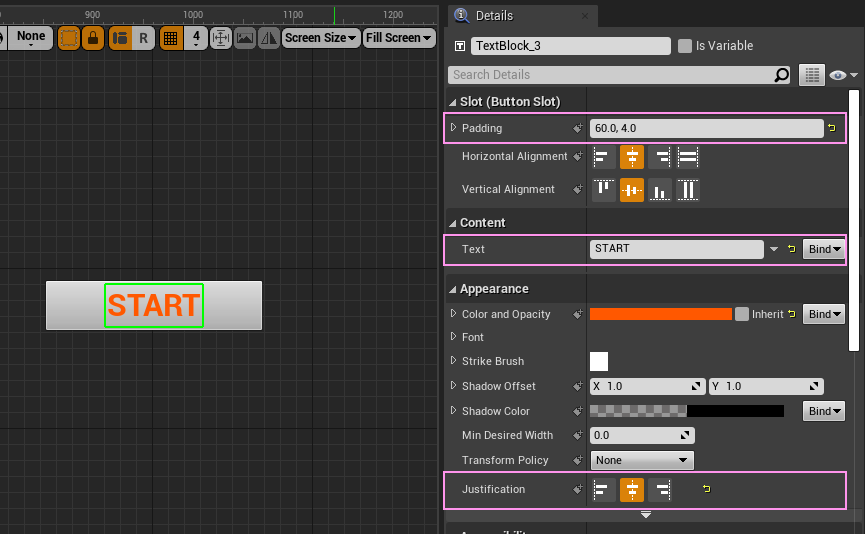Click the TextBlock_3 name field

(570, 46)
